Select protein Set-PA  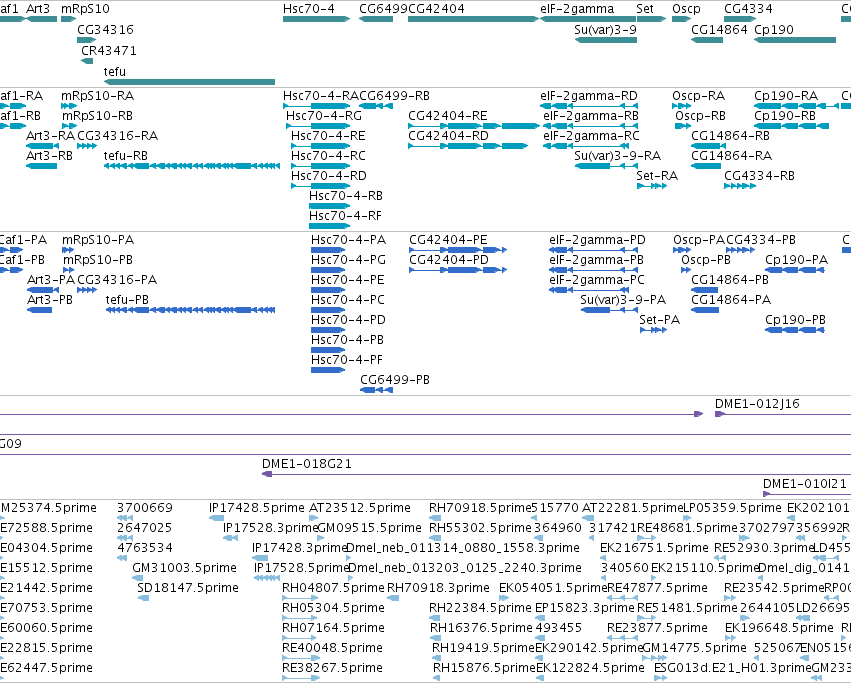[653, 330]
